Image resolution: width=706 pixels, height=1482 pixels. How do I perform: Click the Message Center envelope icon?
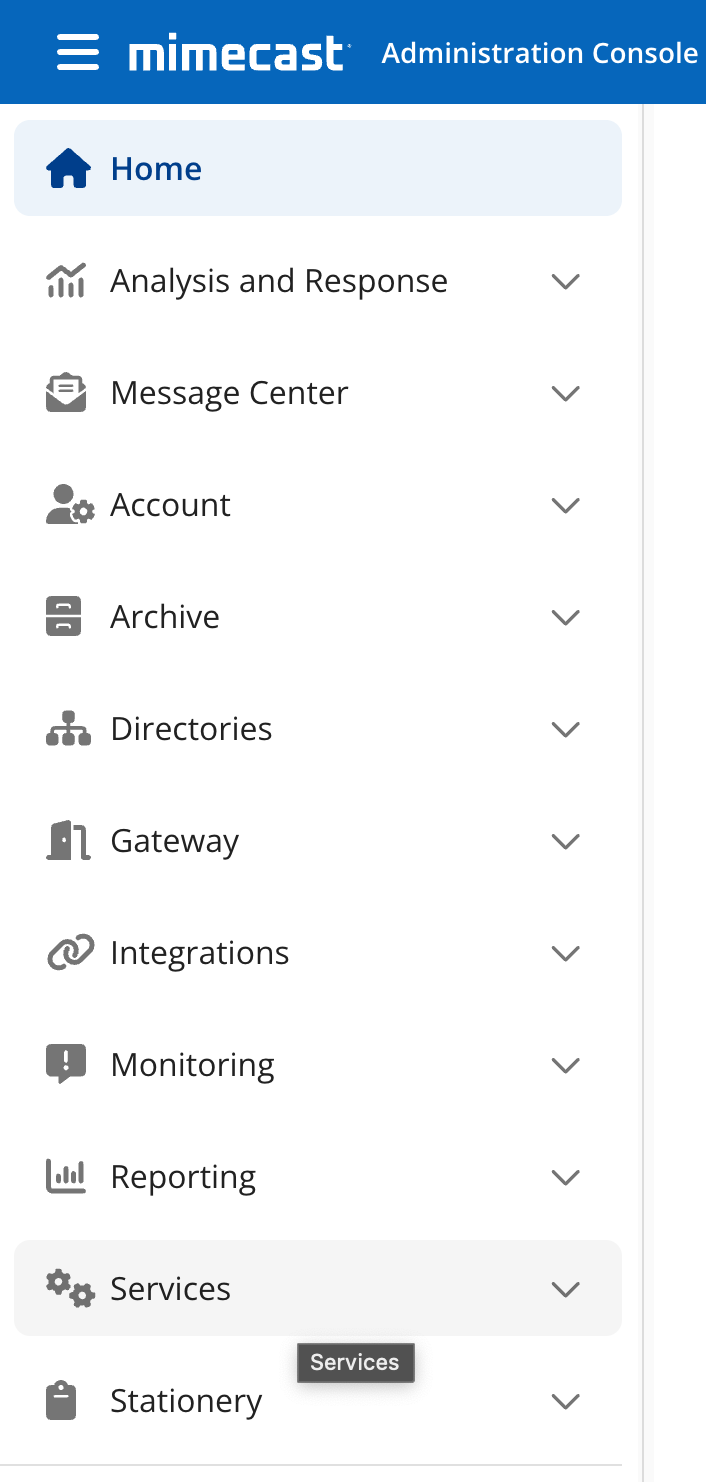click(66, 393)
